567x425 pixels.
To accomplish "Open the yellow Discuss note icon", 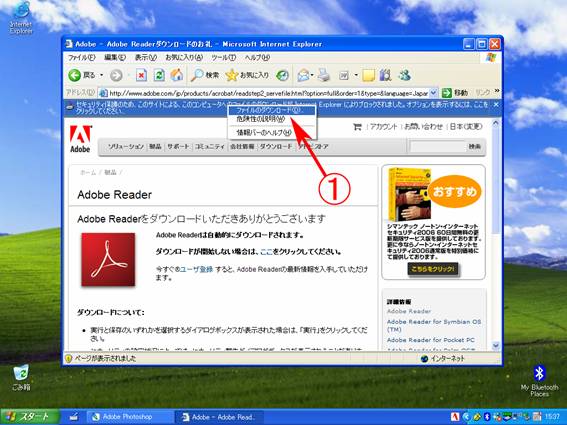I will pyautogui.click(x=368, y=75).
